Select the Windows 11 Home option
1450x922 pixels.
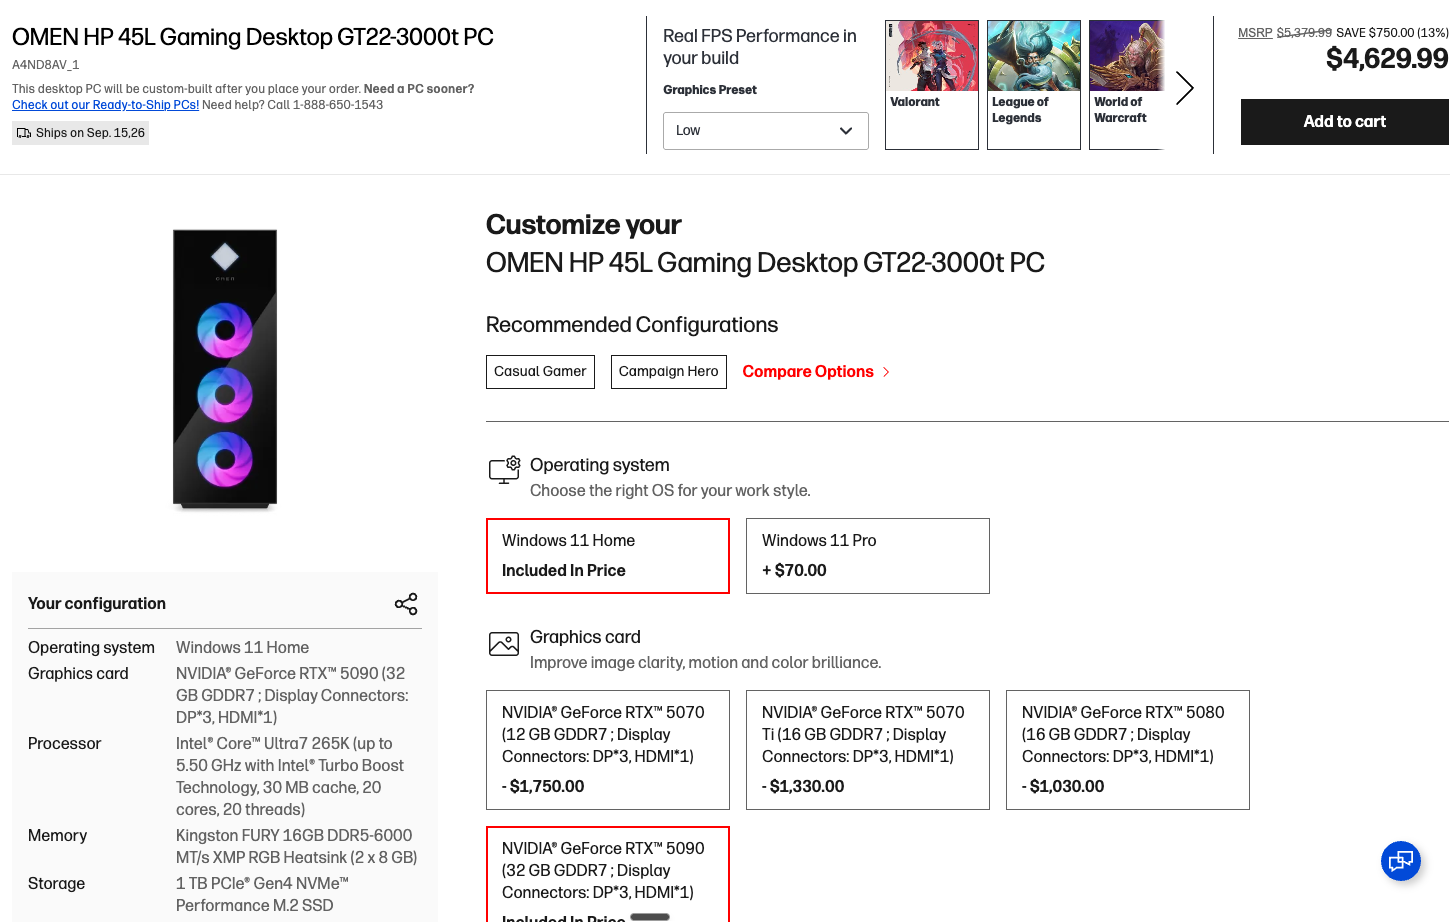point(608,556)
